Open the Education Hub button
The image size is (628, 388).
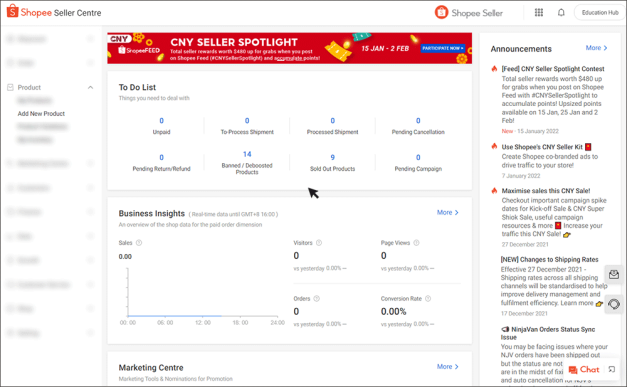click(600, 12)
